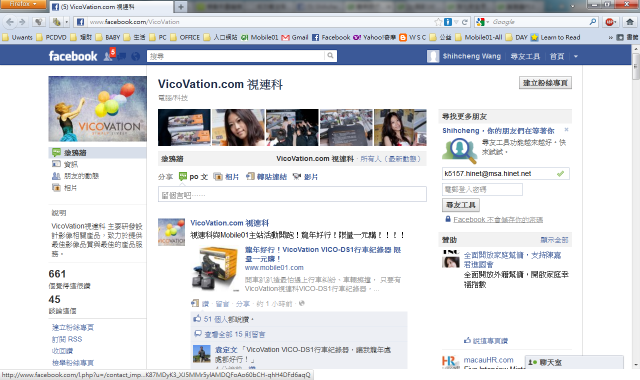
Task: Click Shihcheng Wang's profile avatar in header
Action: tap(433, 56)
